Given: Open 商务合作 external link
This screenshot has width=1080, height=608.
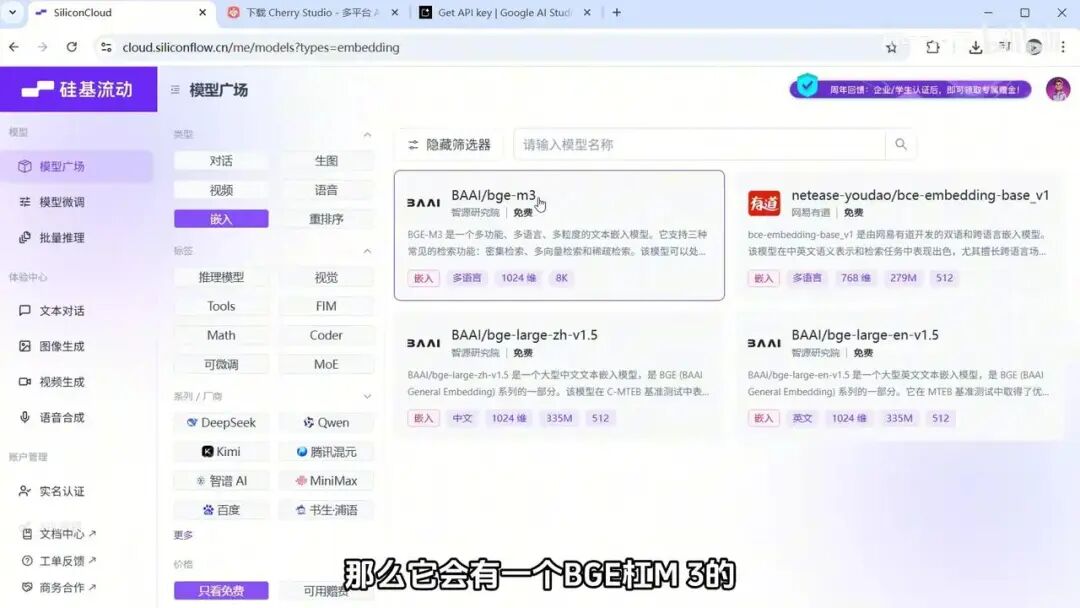Looking at the screenshot, I should (59, 587).
